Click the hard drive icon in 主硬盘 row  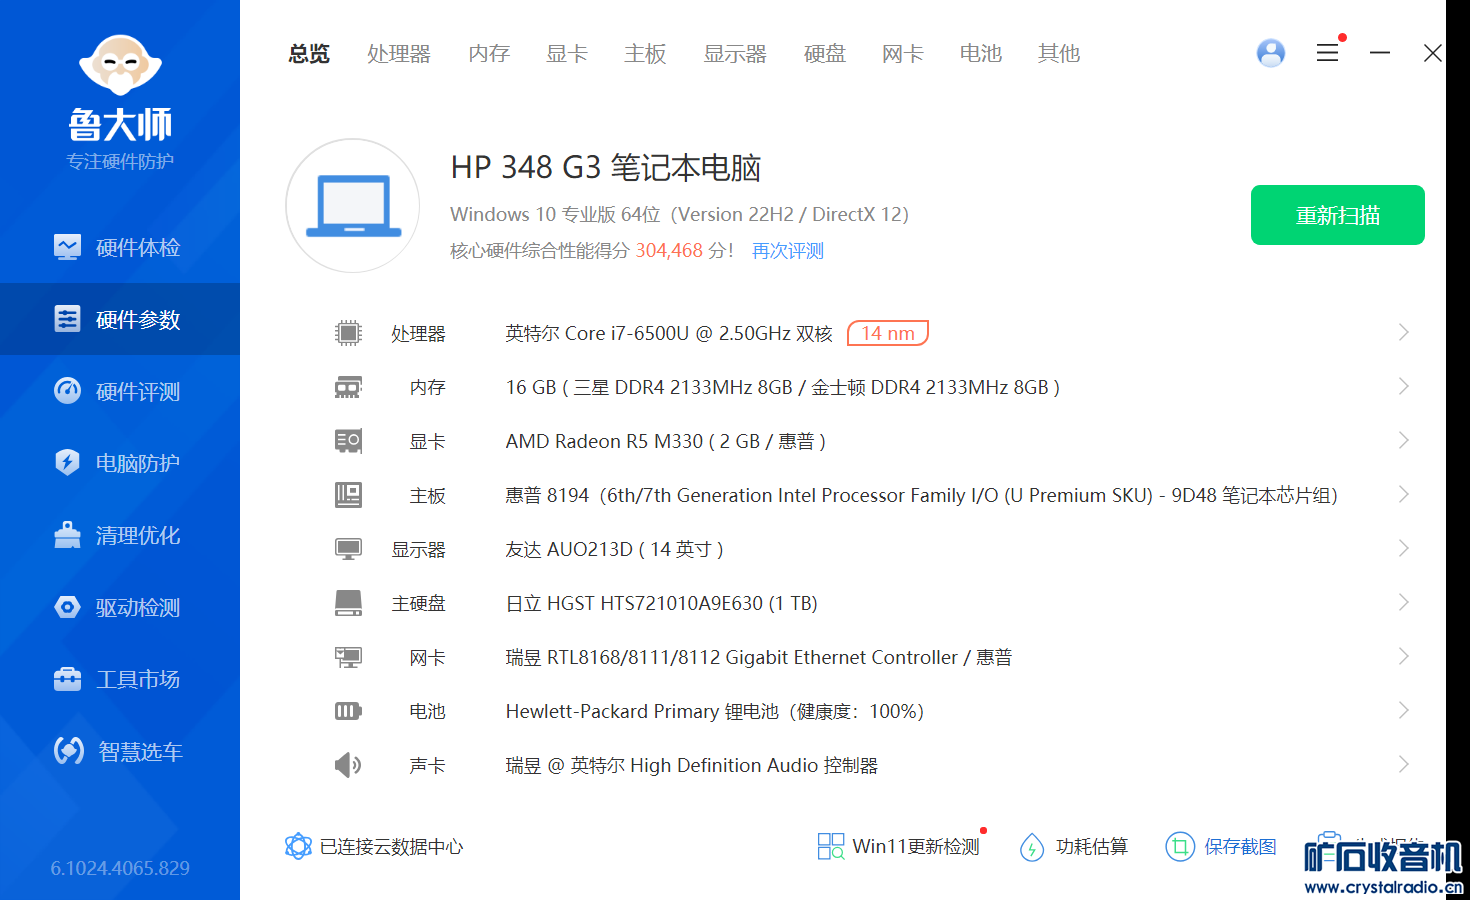point(348,603)
